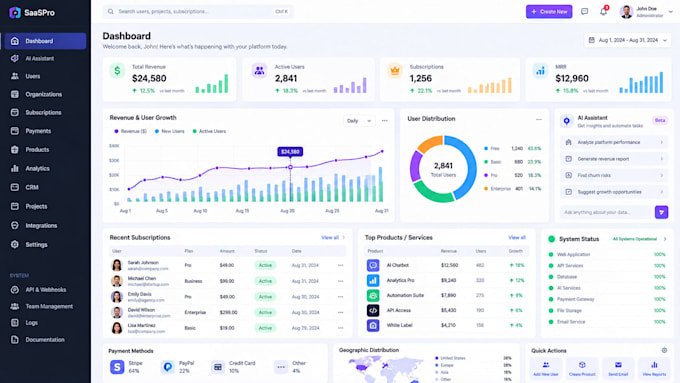Viewport: 680px width, 383px height.
Task: Click the PayPal payment method icon
Action: click(167, 367)
